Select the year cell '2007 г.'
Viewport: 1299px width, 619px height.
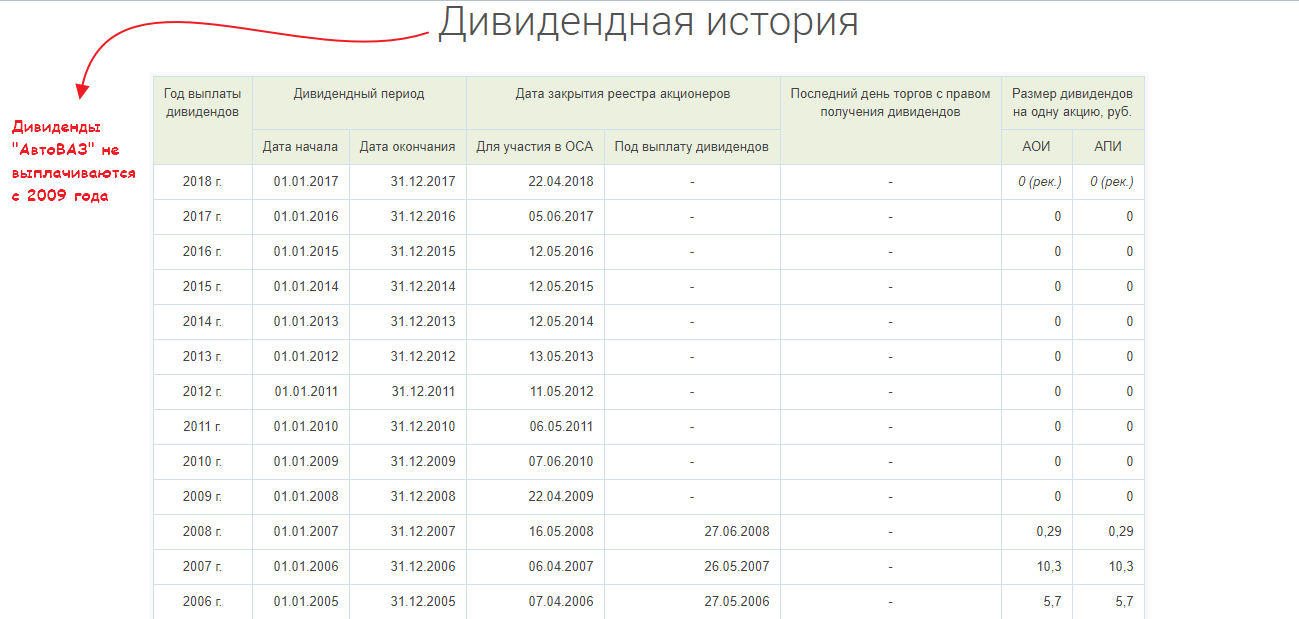point(203,567)
